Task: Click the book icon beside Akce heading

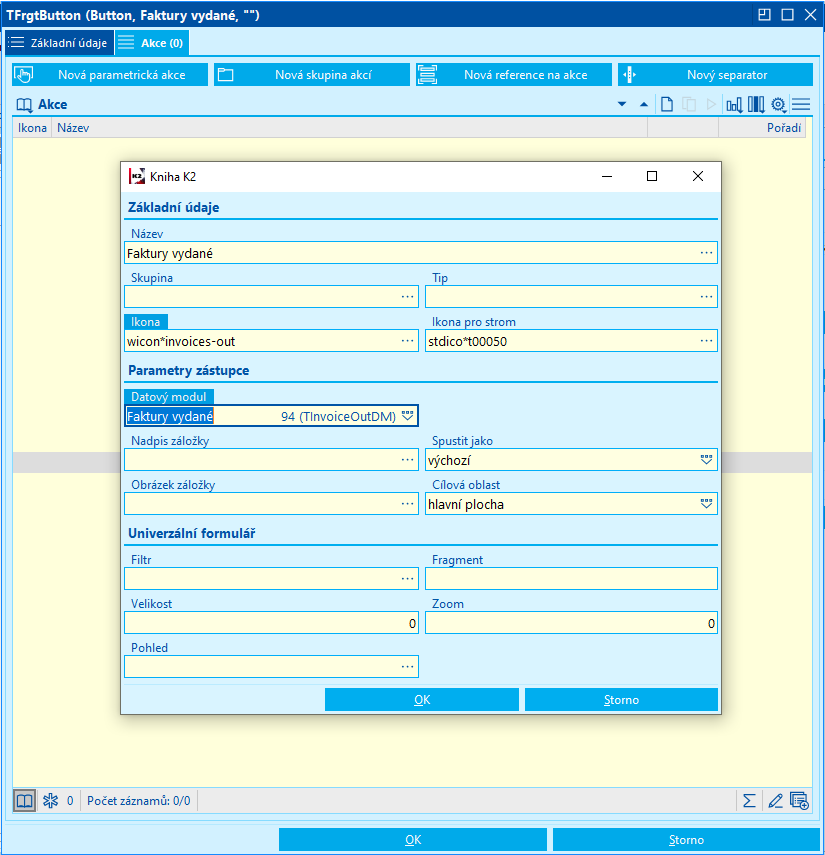Action: 25,104
